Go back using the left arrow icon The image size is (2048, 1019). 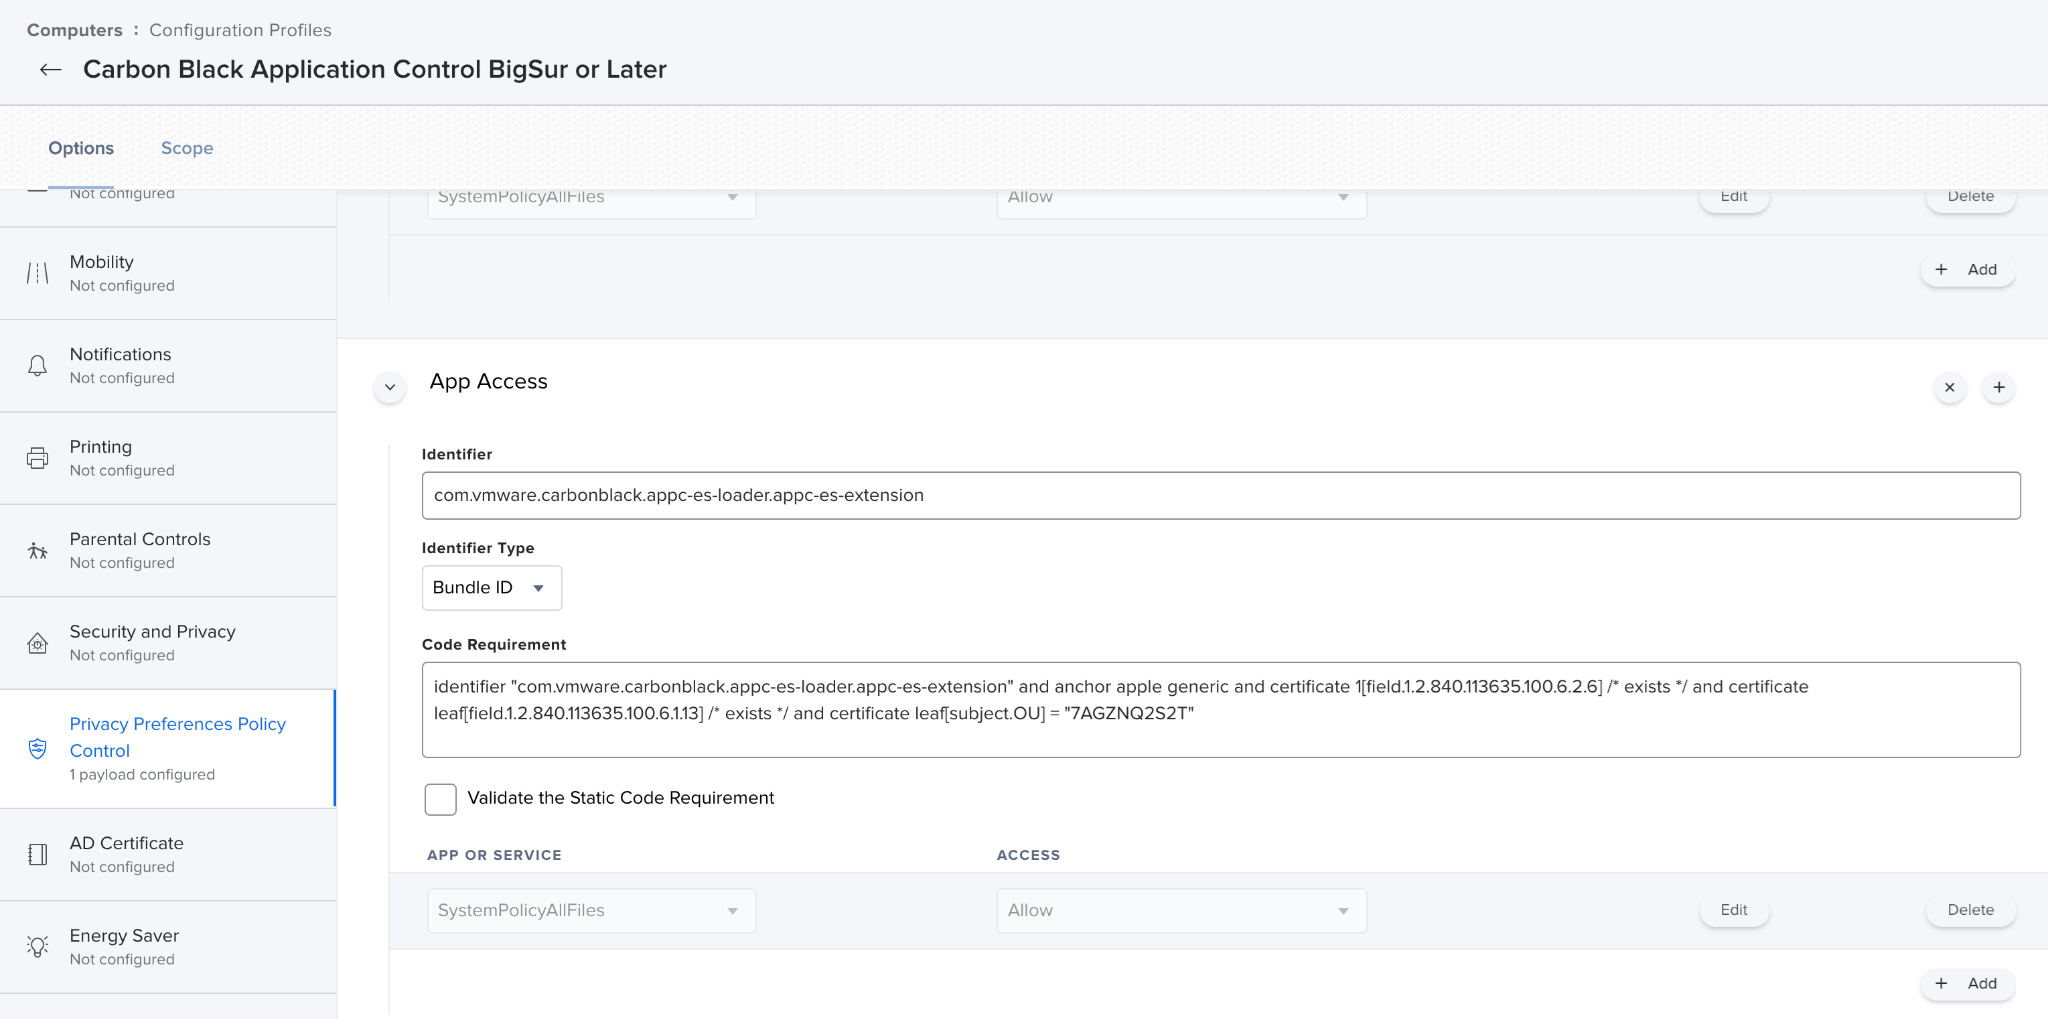50,69
